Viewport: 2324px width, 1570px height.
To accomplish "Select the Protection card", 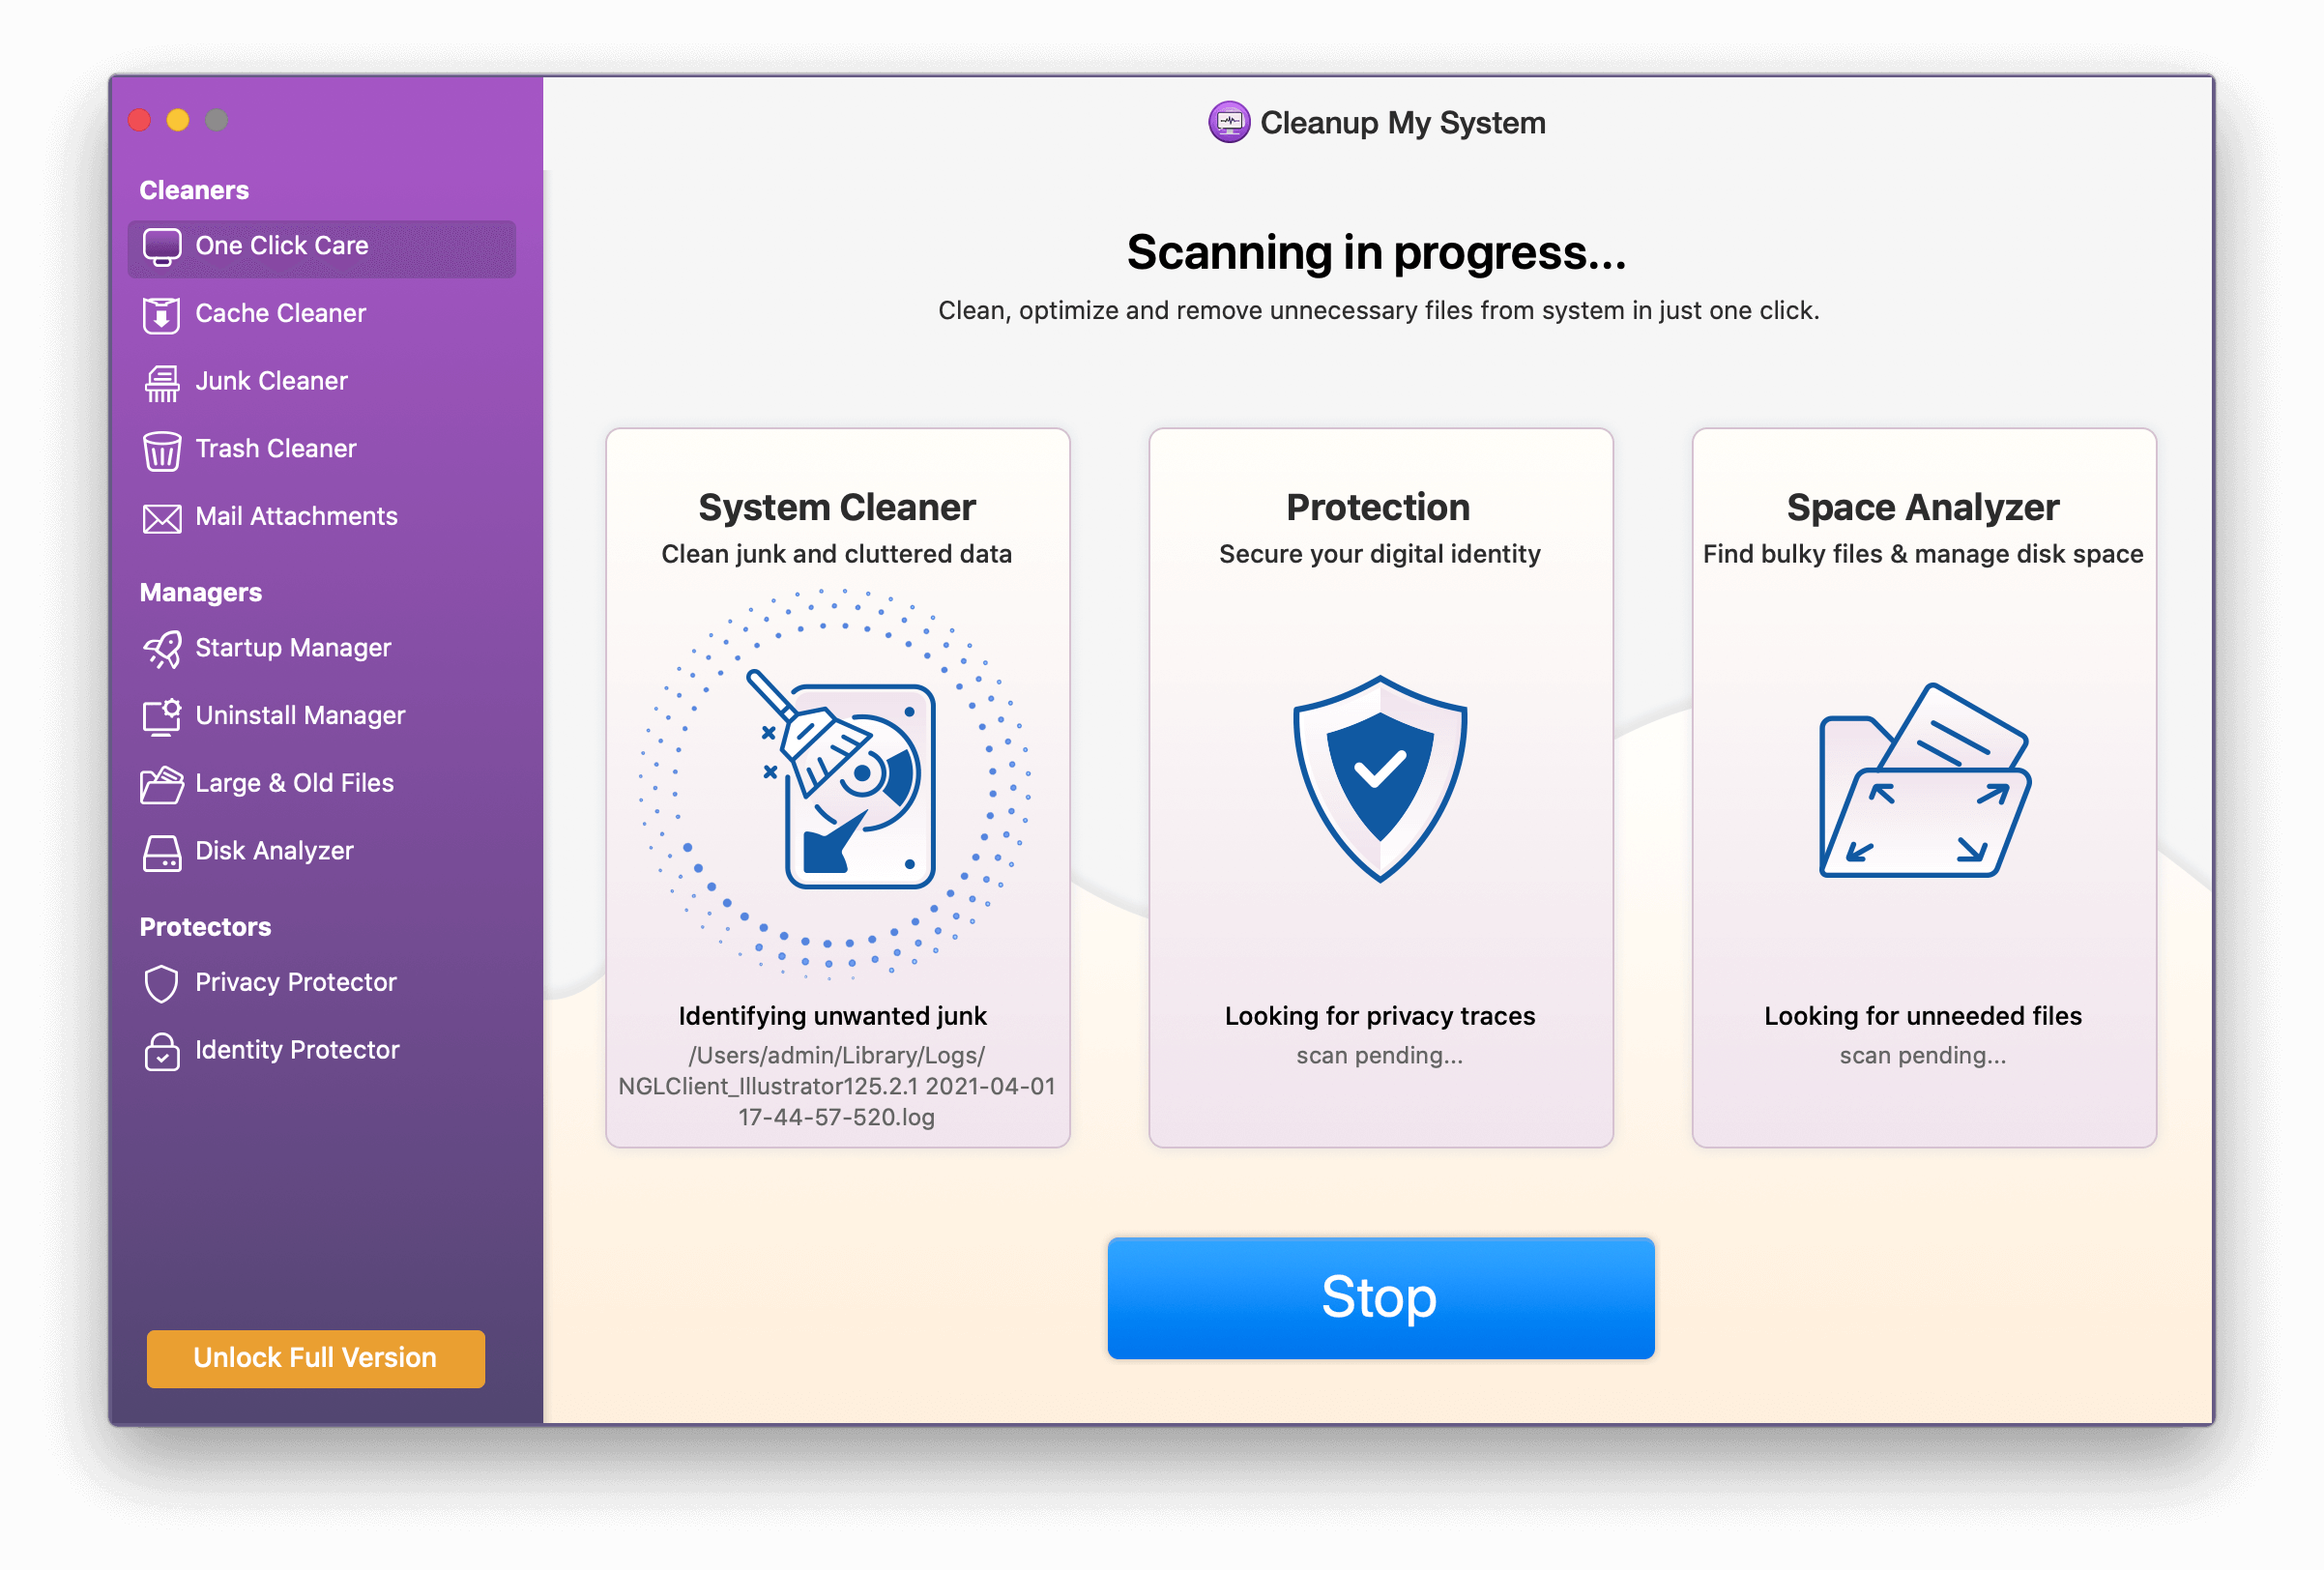I will click(1379, 789).
